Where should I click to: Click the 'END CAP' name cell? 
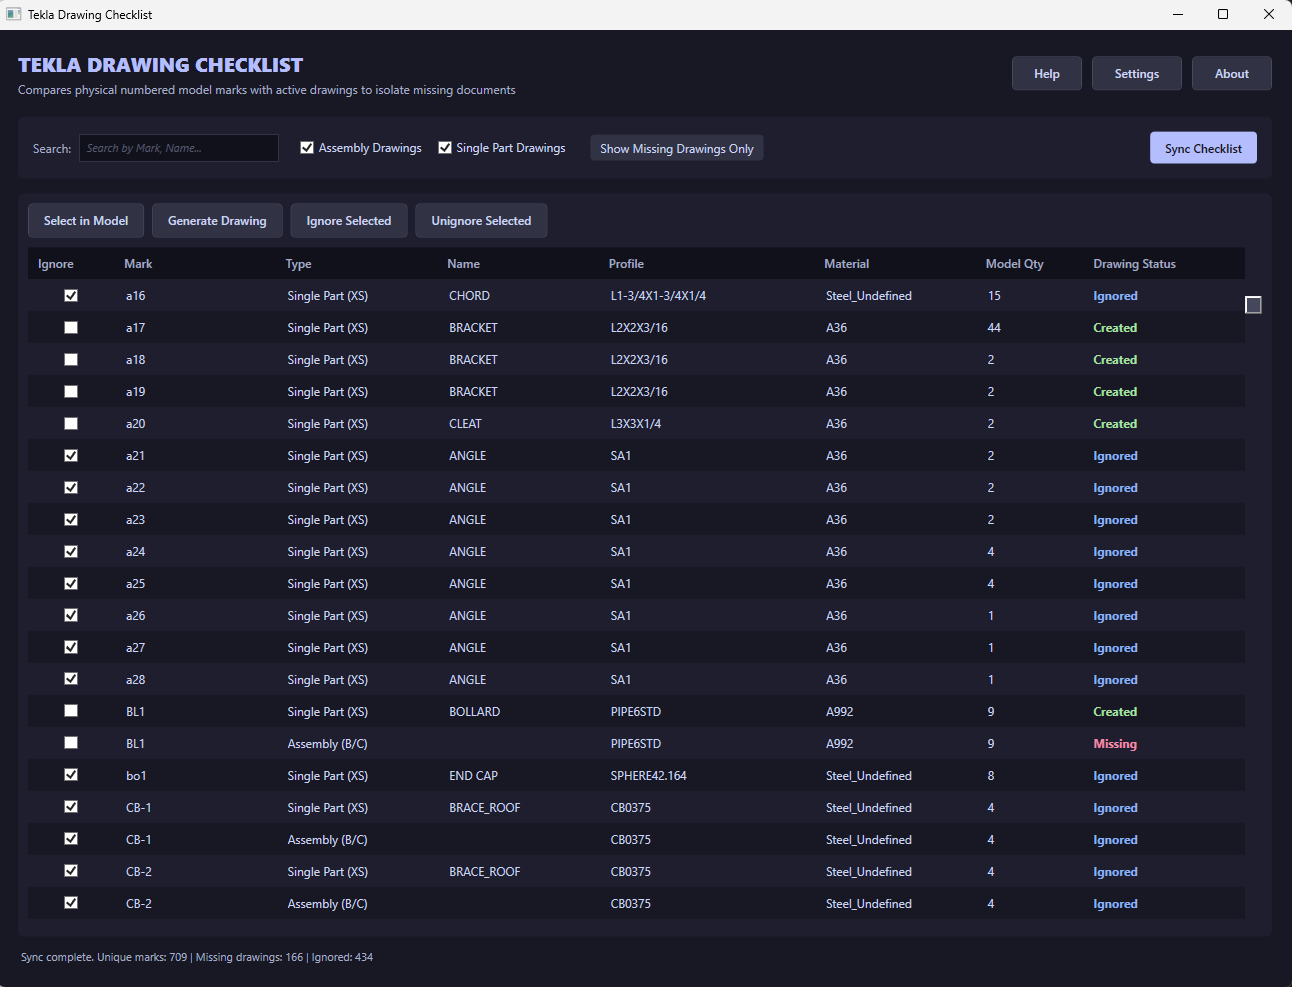pyautogui.click(x=473, y=776)
